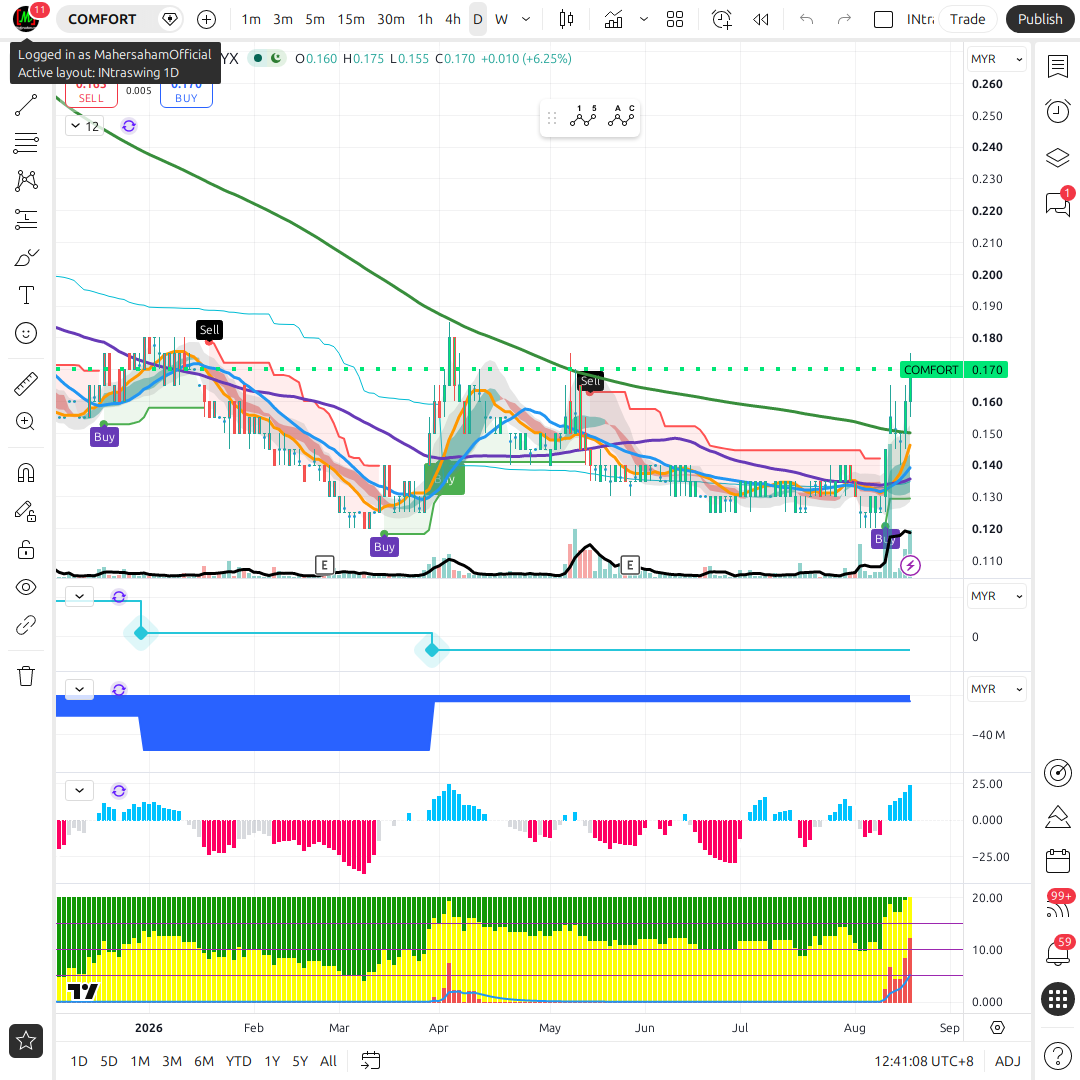Open the economic calendar panel

click(x=1057, y=861)
